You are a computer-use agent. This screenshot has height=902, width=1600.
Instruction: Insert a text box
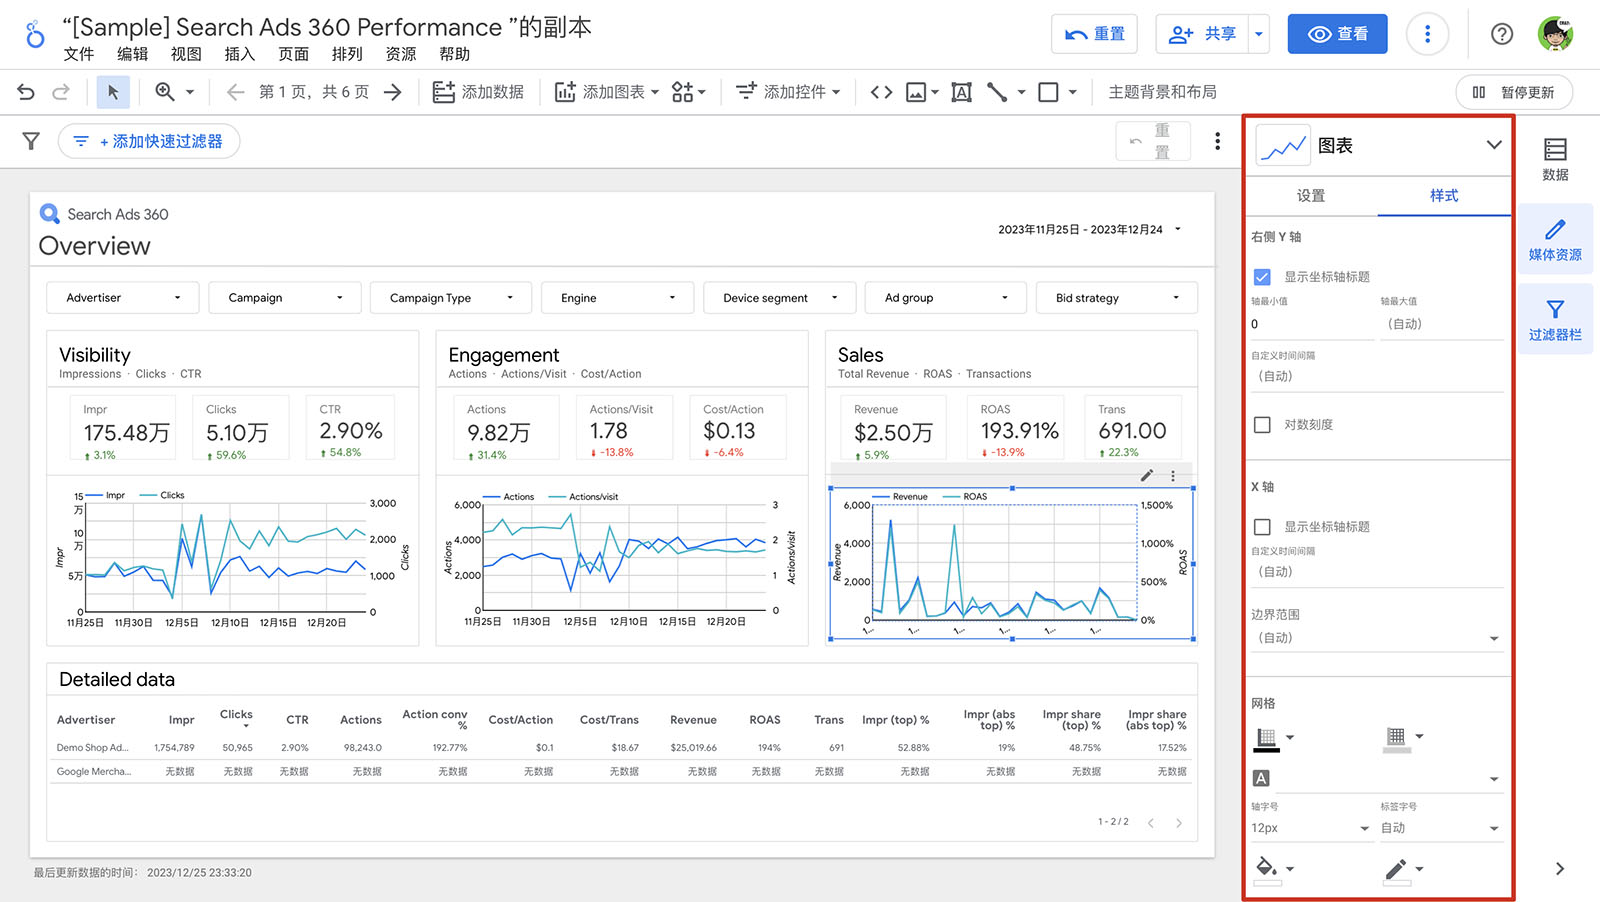[961, 92]
